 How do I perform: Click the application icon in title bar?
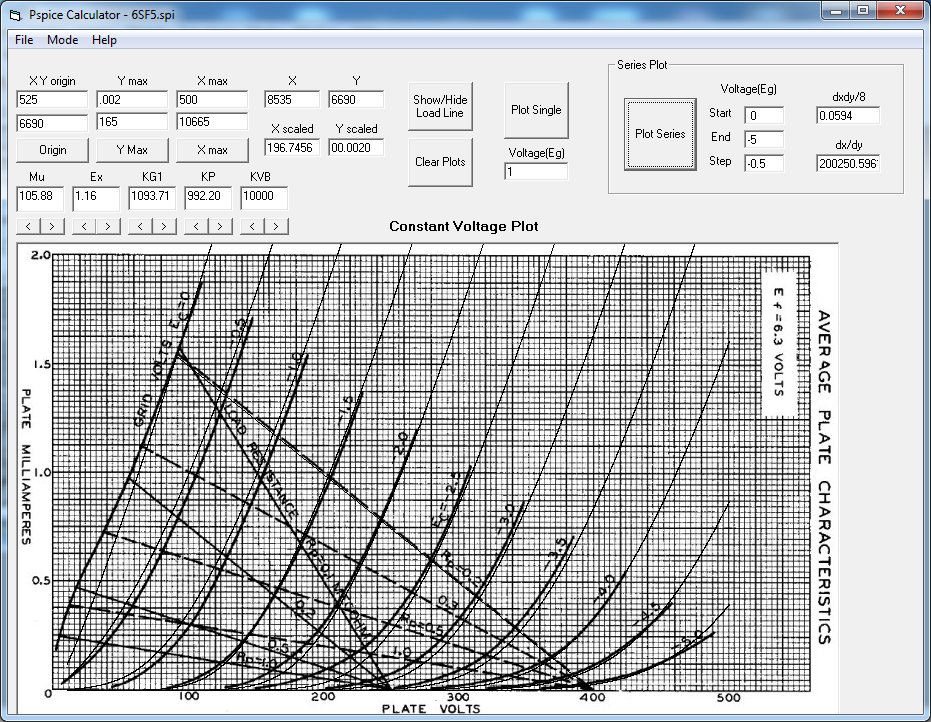pyautogui.click(x=16, y=15)
